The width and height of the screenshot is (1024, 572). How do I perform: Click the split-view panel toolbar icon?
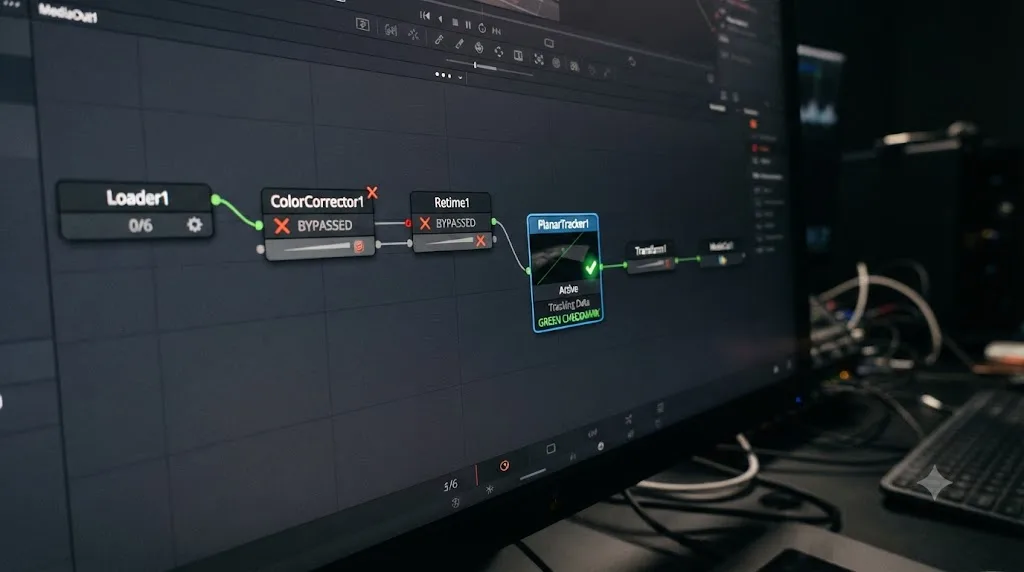(x=518, y=56)
